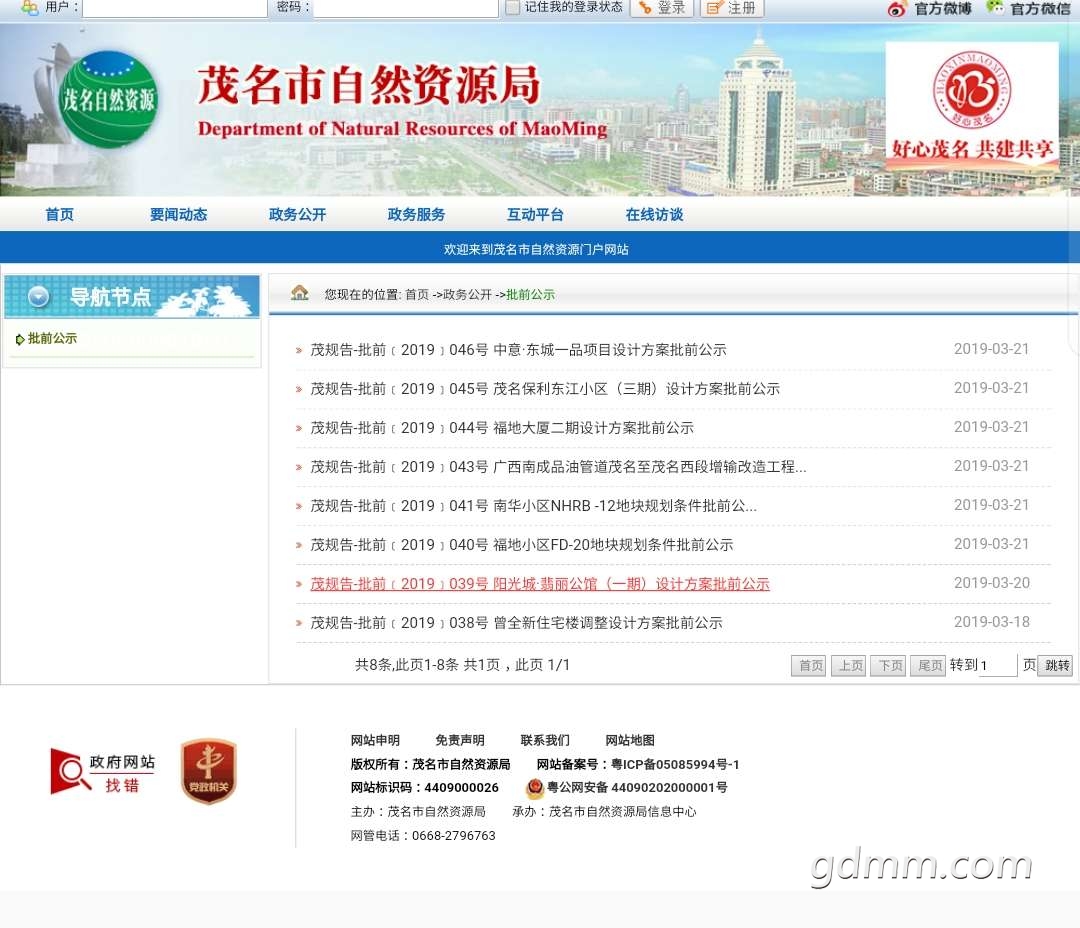Click the 注册 button
Screen dimensions: 1080x928
click(x=732, y=8)
